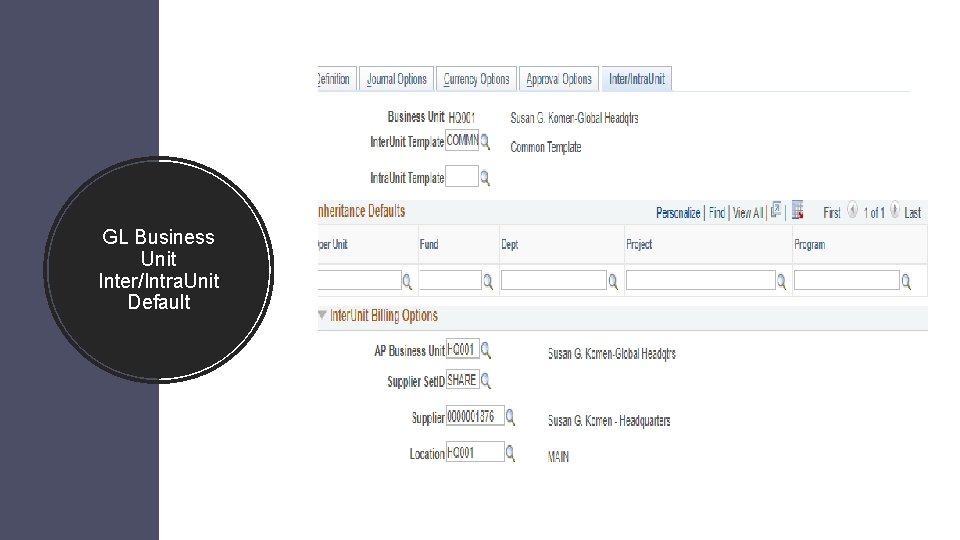The image size is (960, 540).
Task: Open lookup for Oper Unit field
Action: 407,282
